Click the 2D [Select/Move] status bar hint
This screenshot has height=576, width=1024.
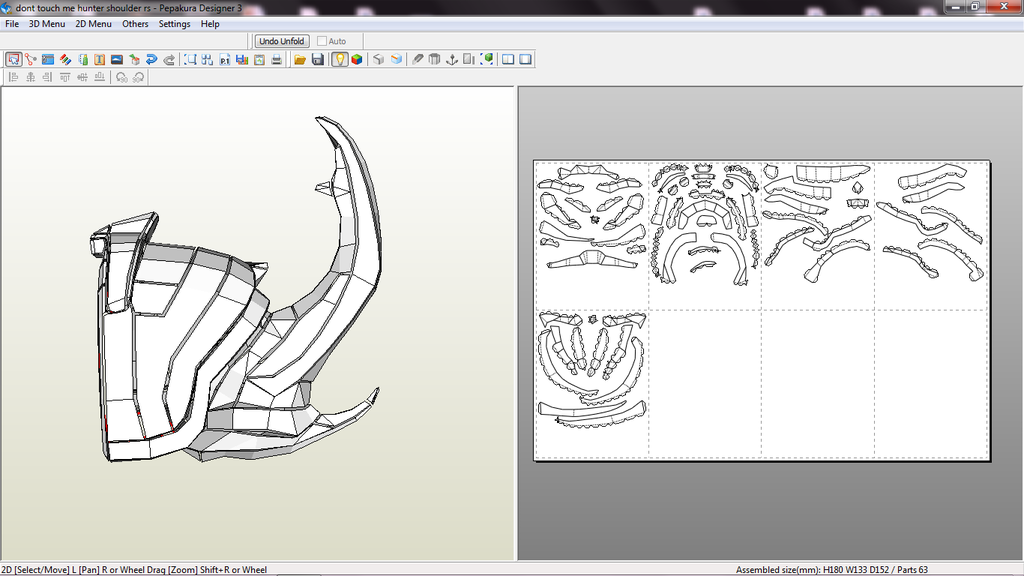pos(134,570)
